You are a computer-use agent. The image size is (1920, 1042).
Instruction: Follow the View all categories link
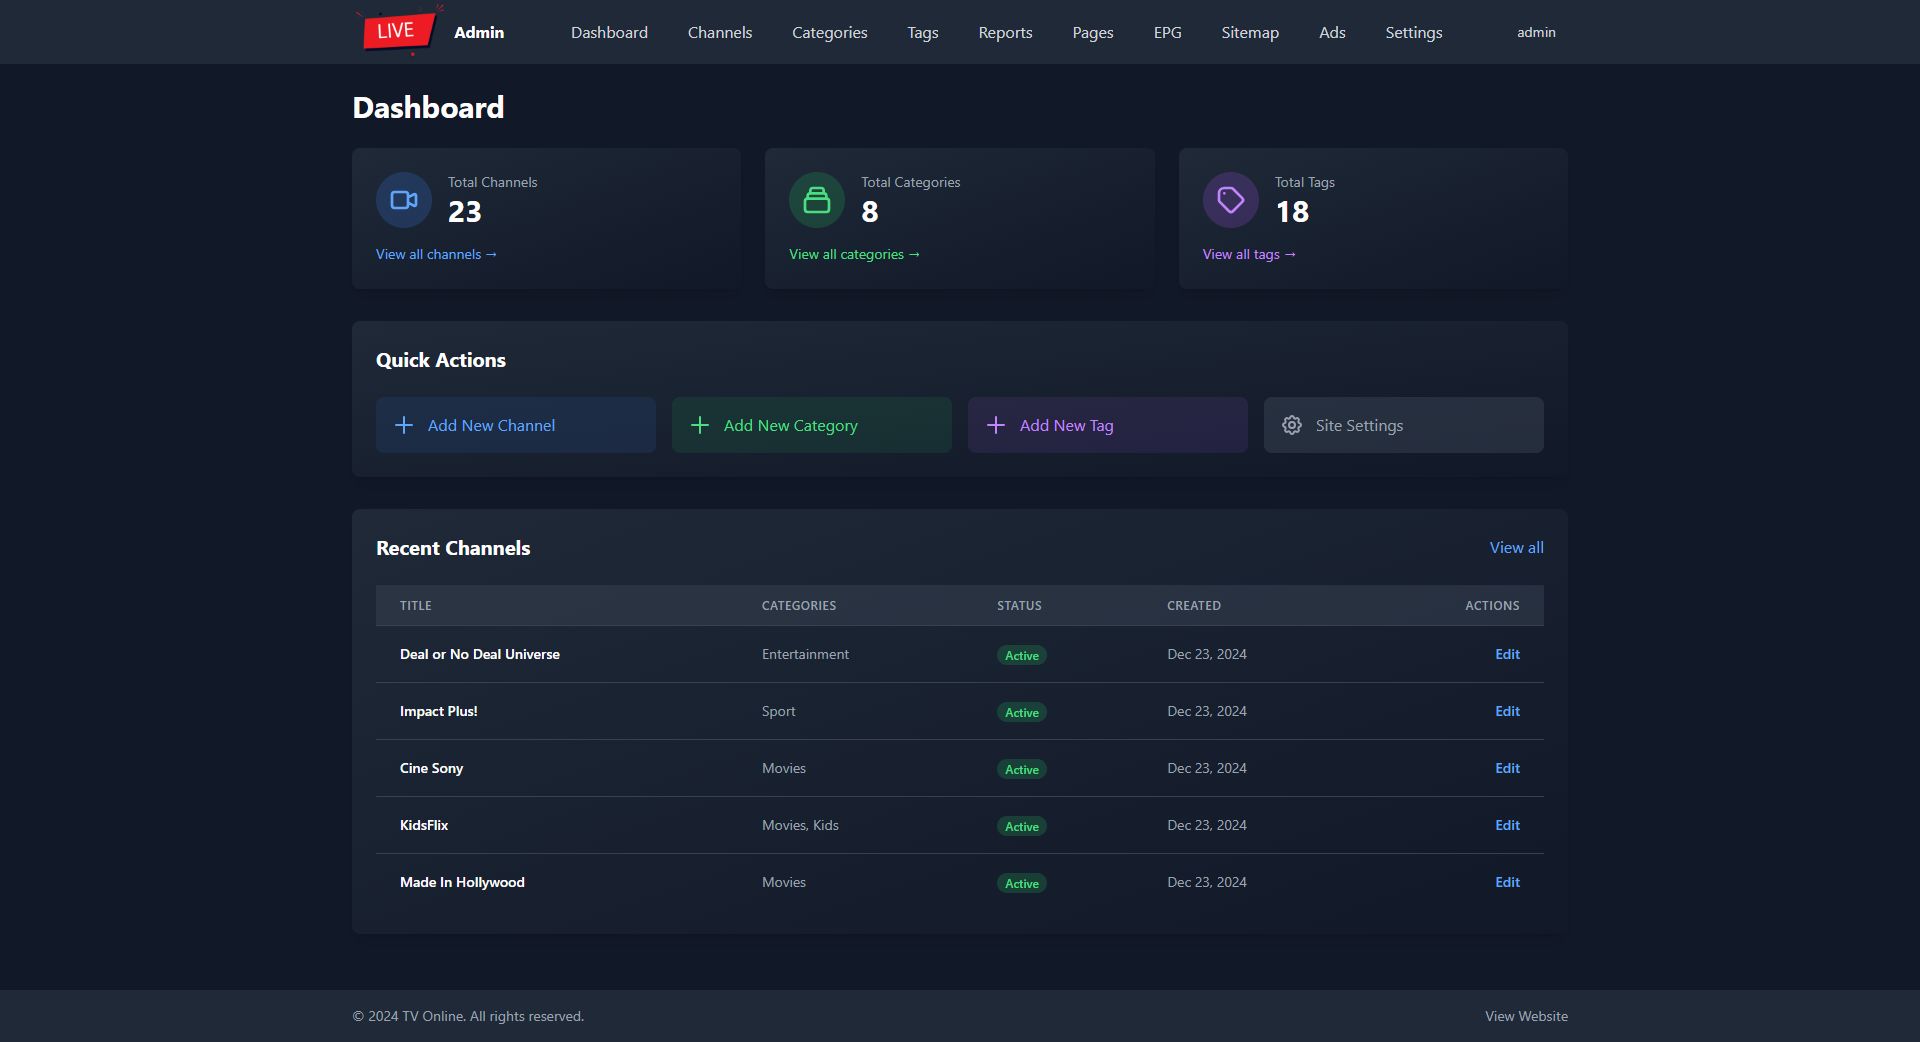(854, 254)
